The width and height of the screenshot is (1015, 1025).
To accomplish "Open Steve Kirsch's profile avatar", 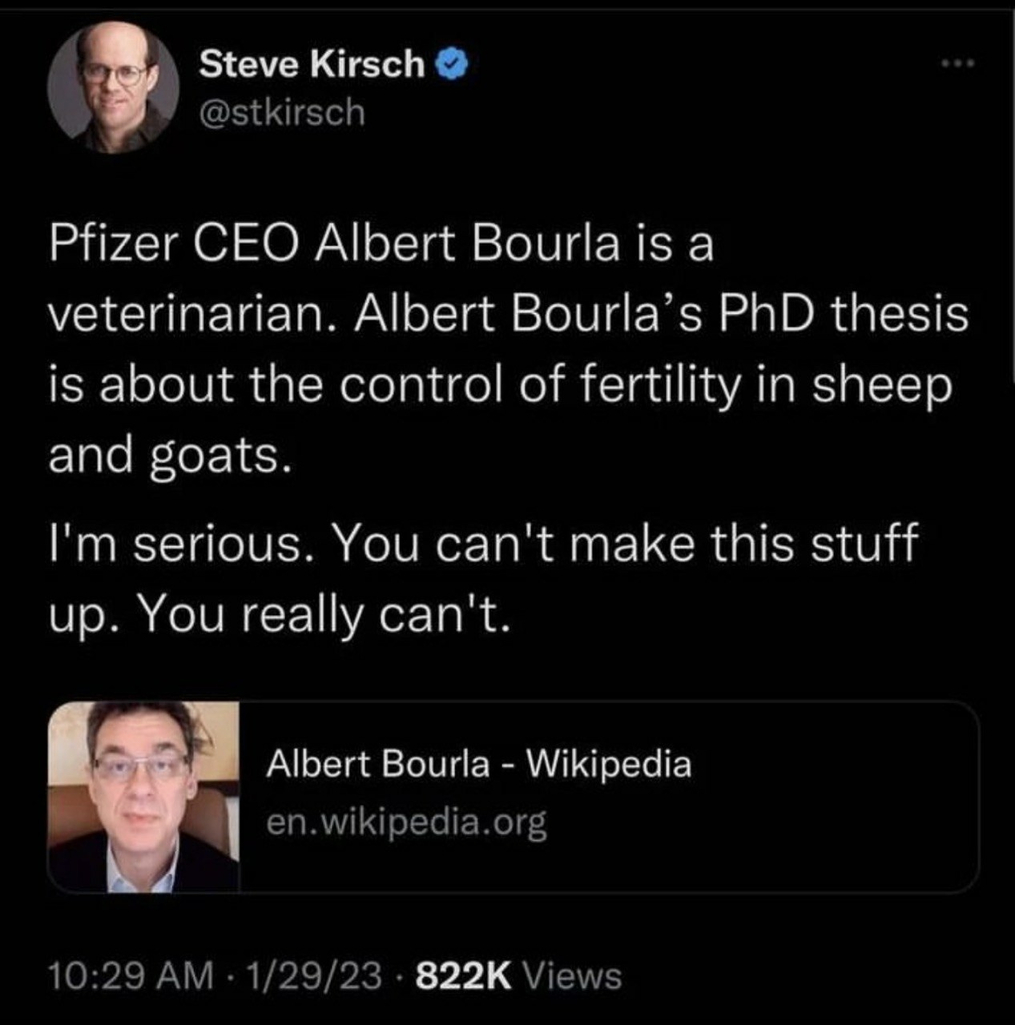I will pos(113,87).
